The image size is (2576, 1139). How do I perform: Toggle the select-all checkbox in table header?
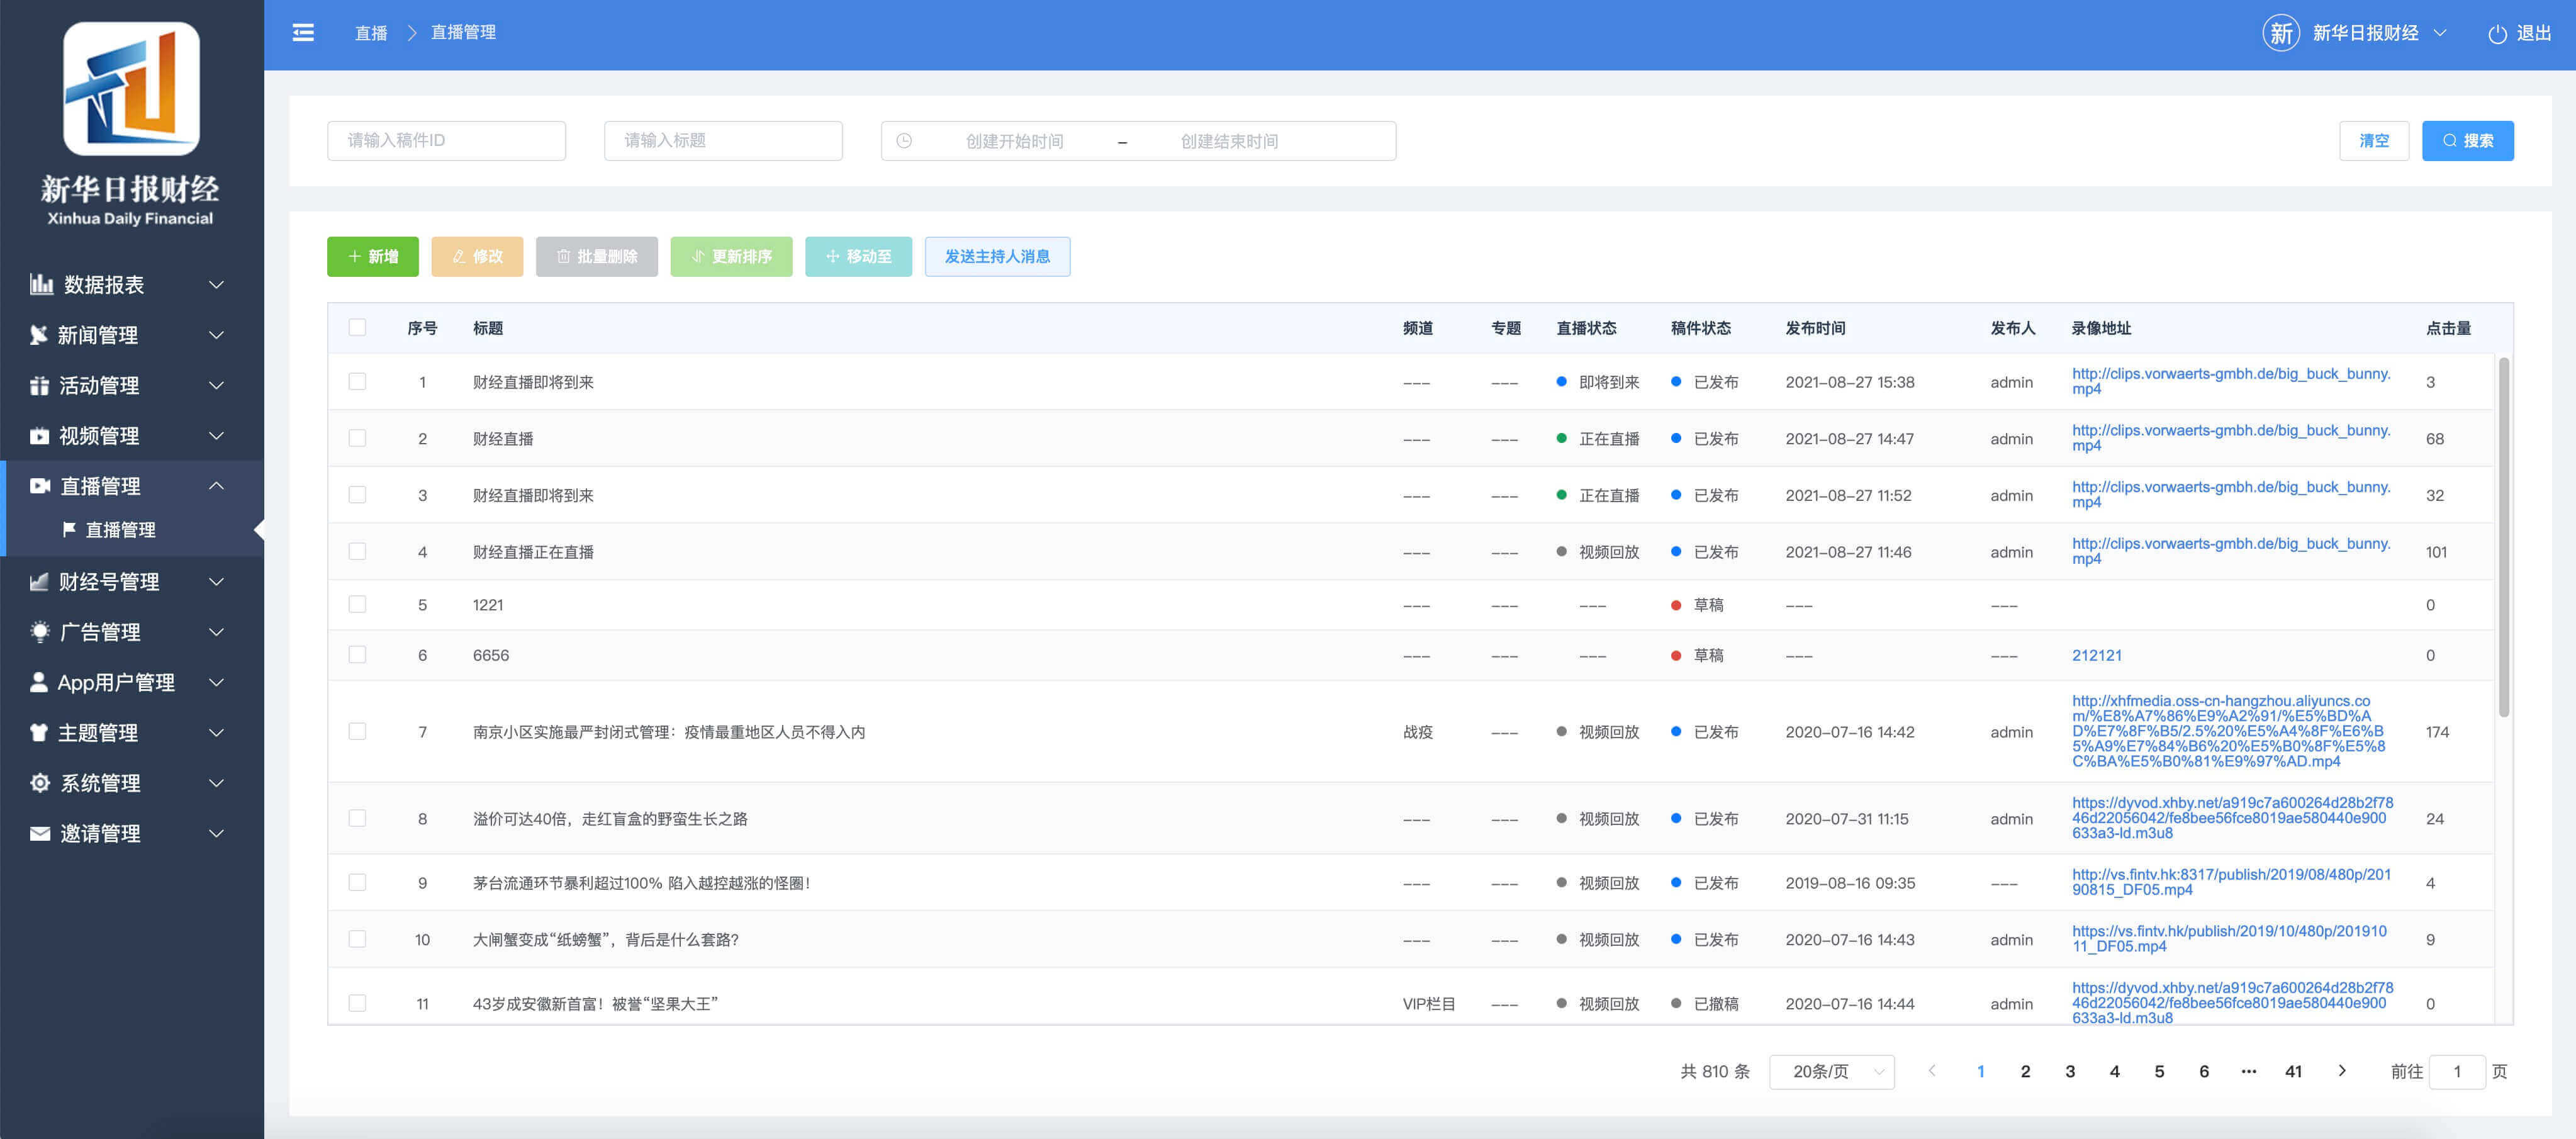(357, 327)
